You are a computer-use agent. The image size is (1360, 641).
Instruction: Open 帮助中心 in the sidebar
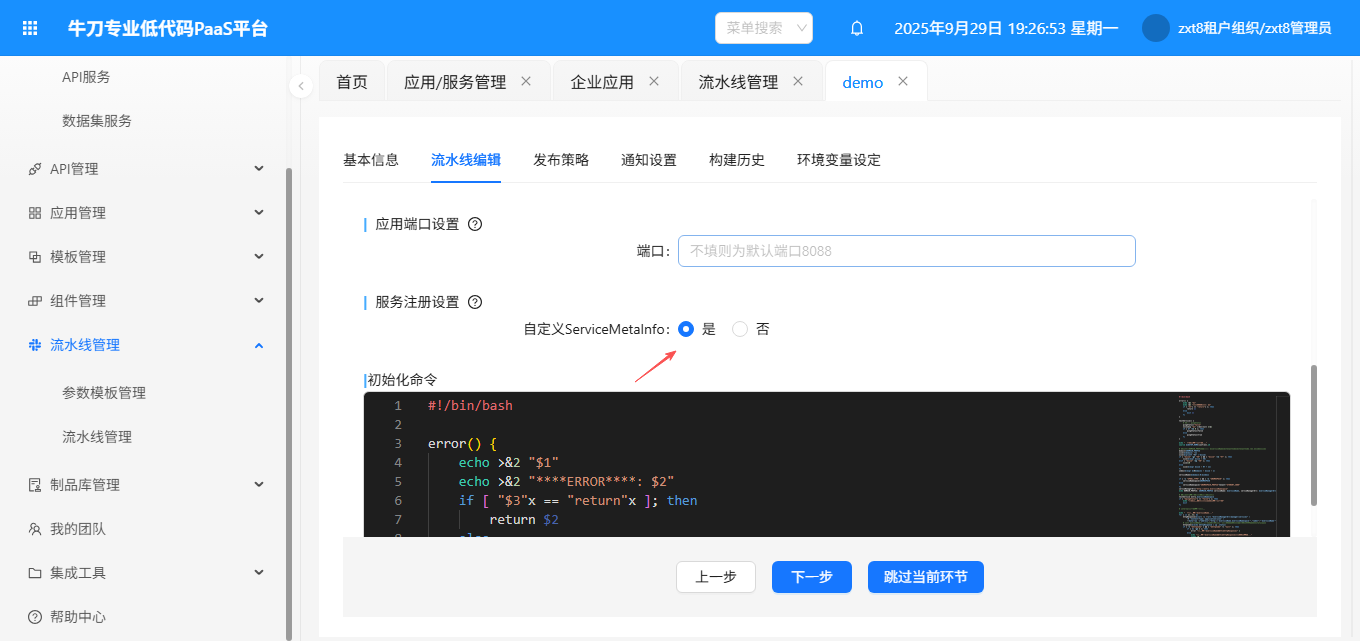coord(78,617)
